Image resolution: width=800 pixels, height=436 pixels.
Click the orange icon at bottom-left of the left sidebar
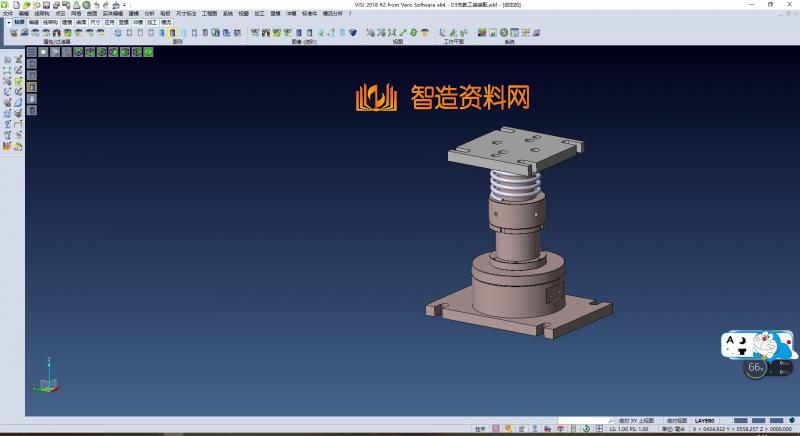coord(7,146)
